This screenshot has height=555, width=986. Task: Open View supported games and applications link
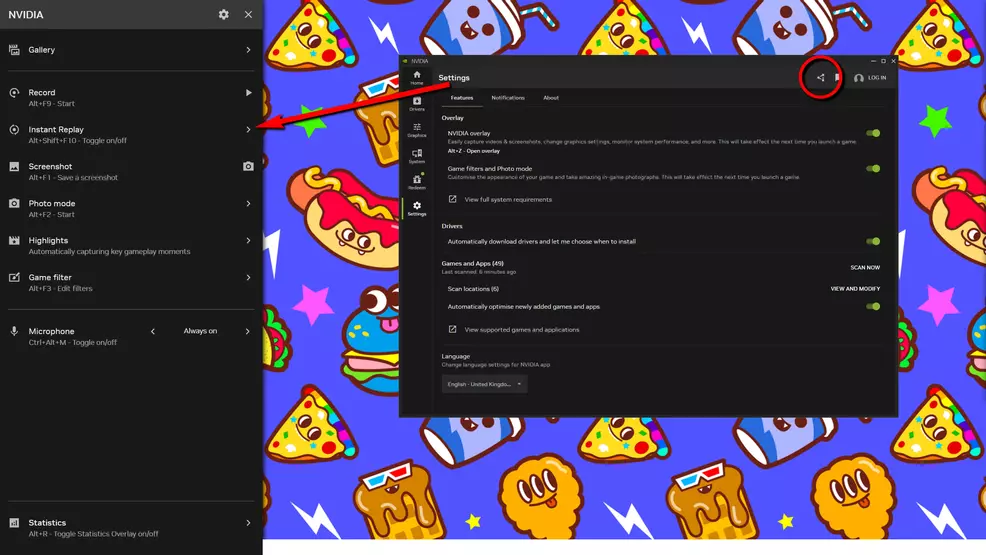pos(522,330)
